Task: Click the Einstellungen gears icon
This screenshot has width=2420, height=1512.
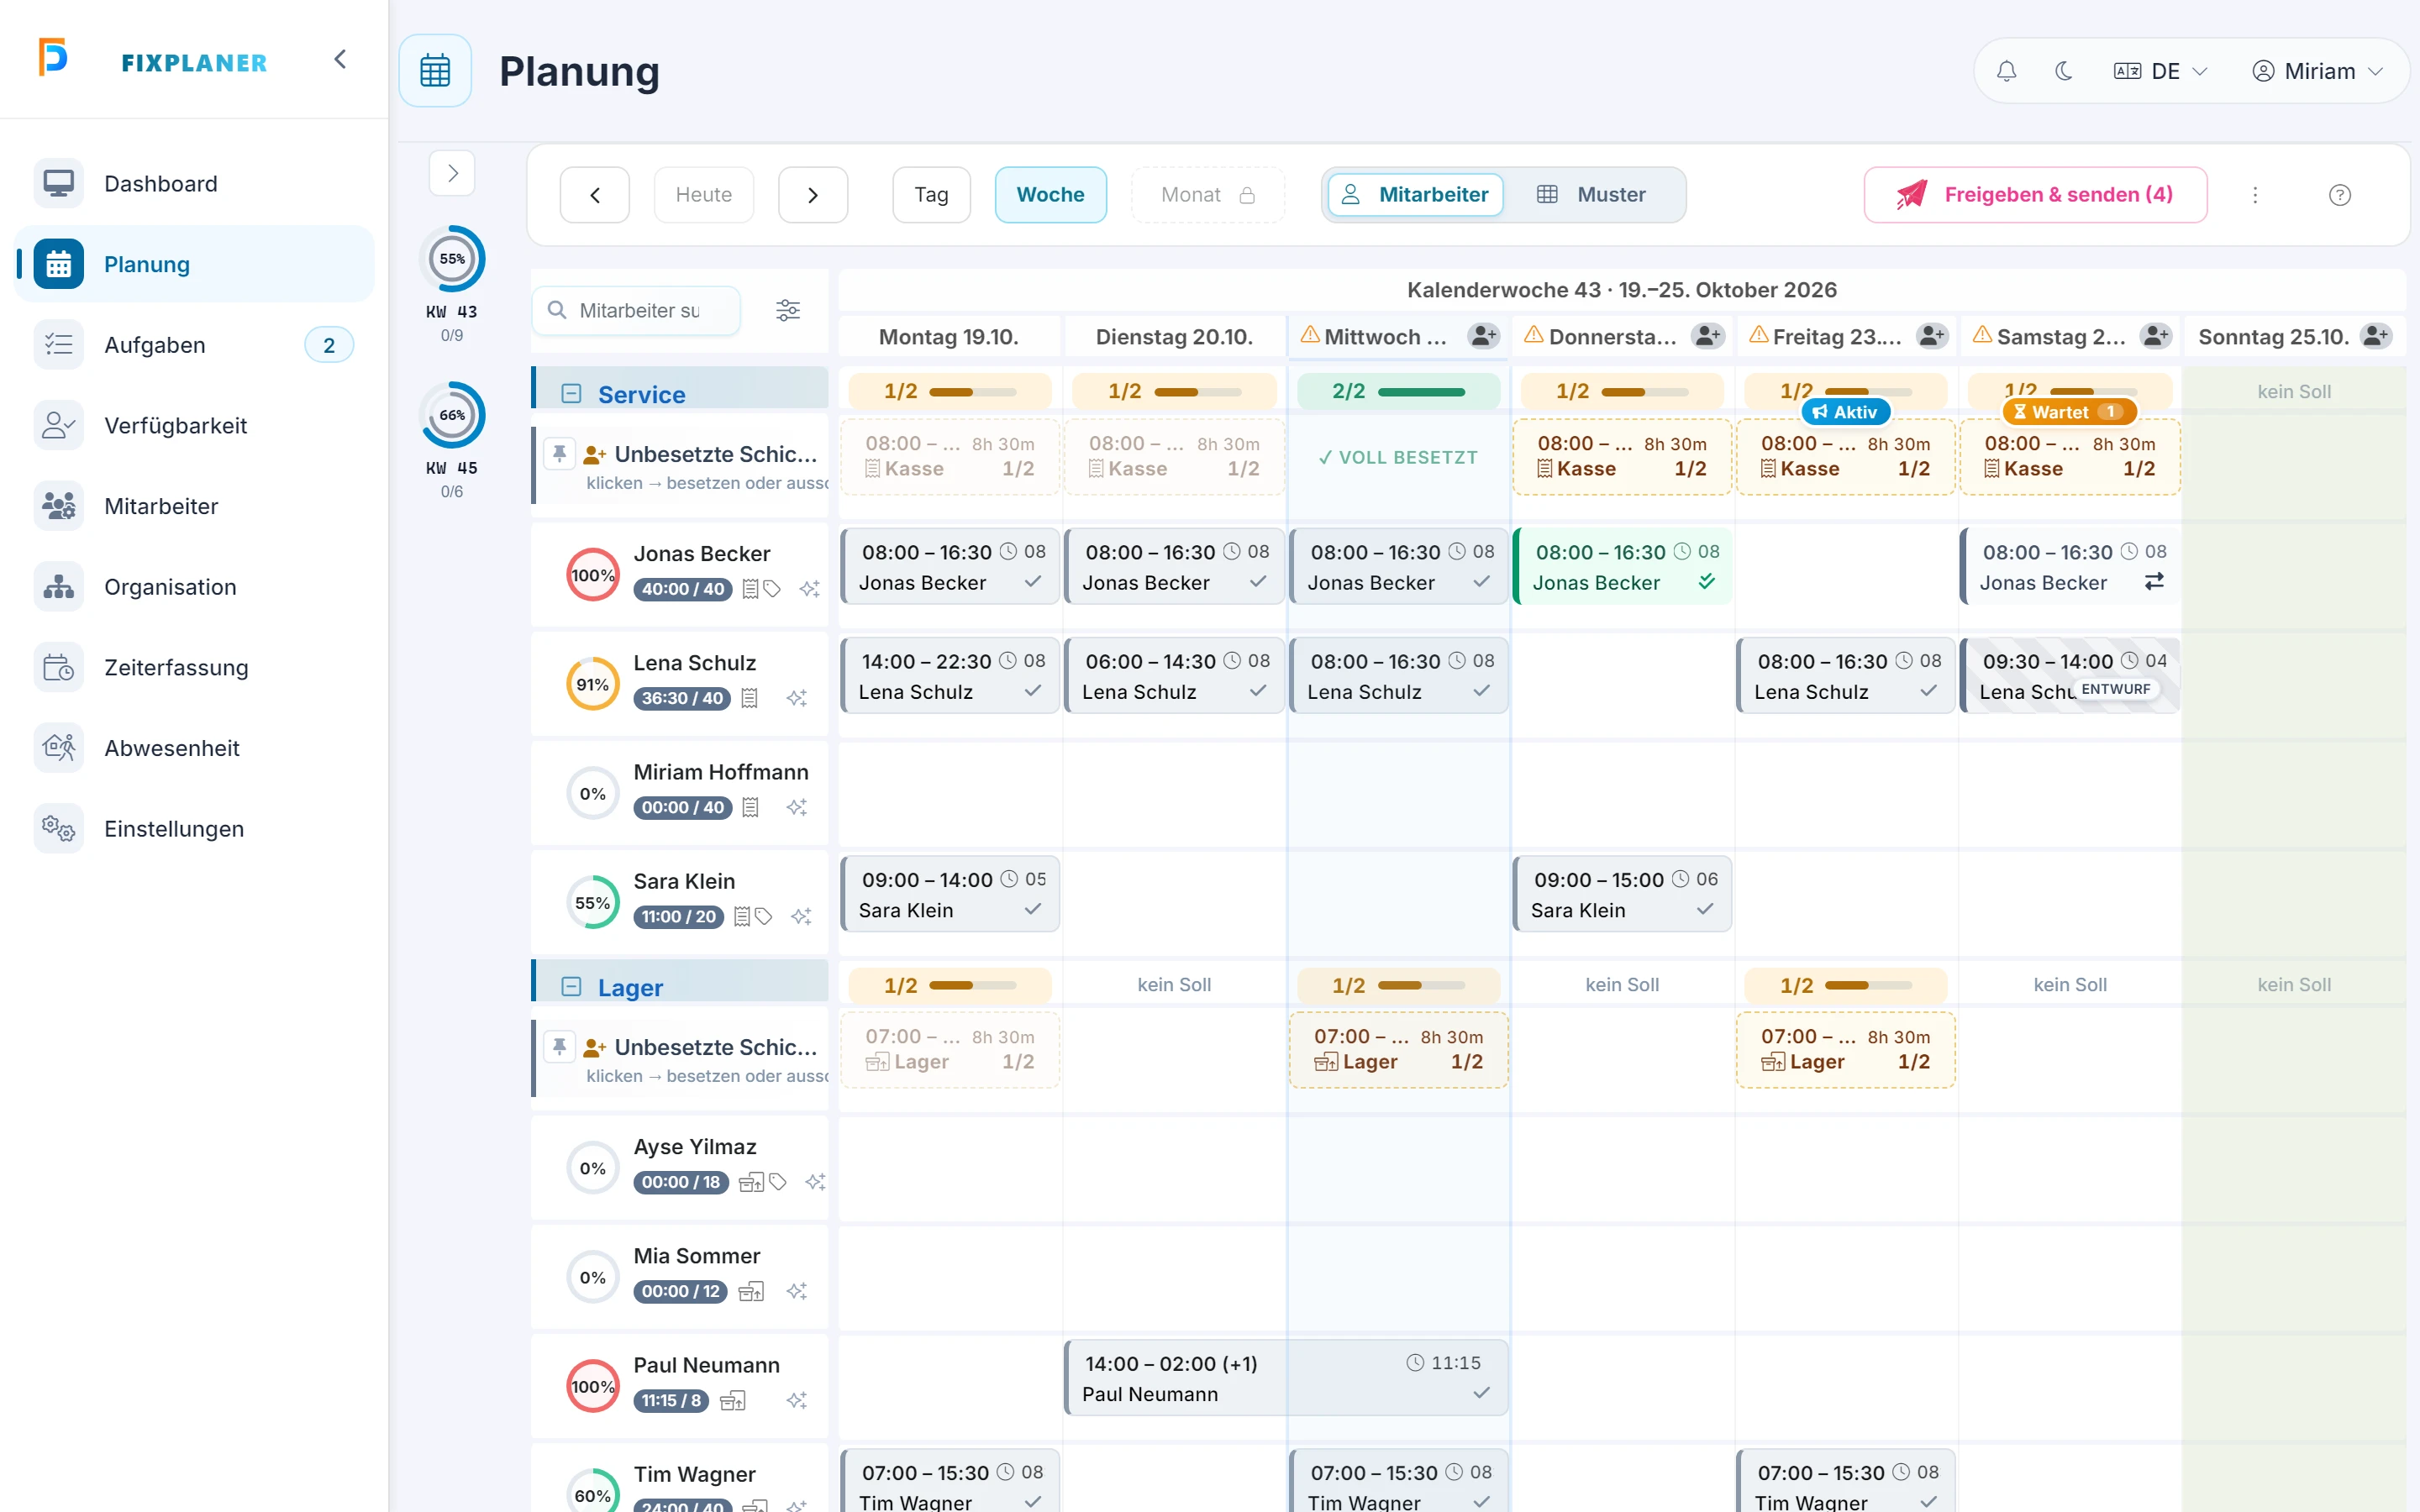Action: tap(58, 829)
